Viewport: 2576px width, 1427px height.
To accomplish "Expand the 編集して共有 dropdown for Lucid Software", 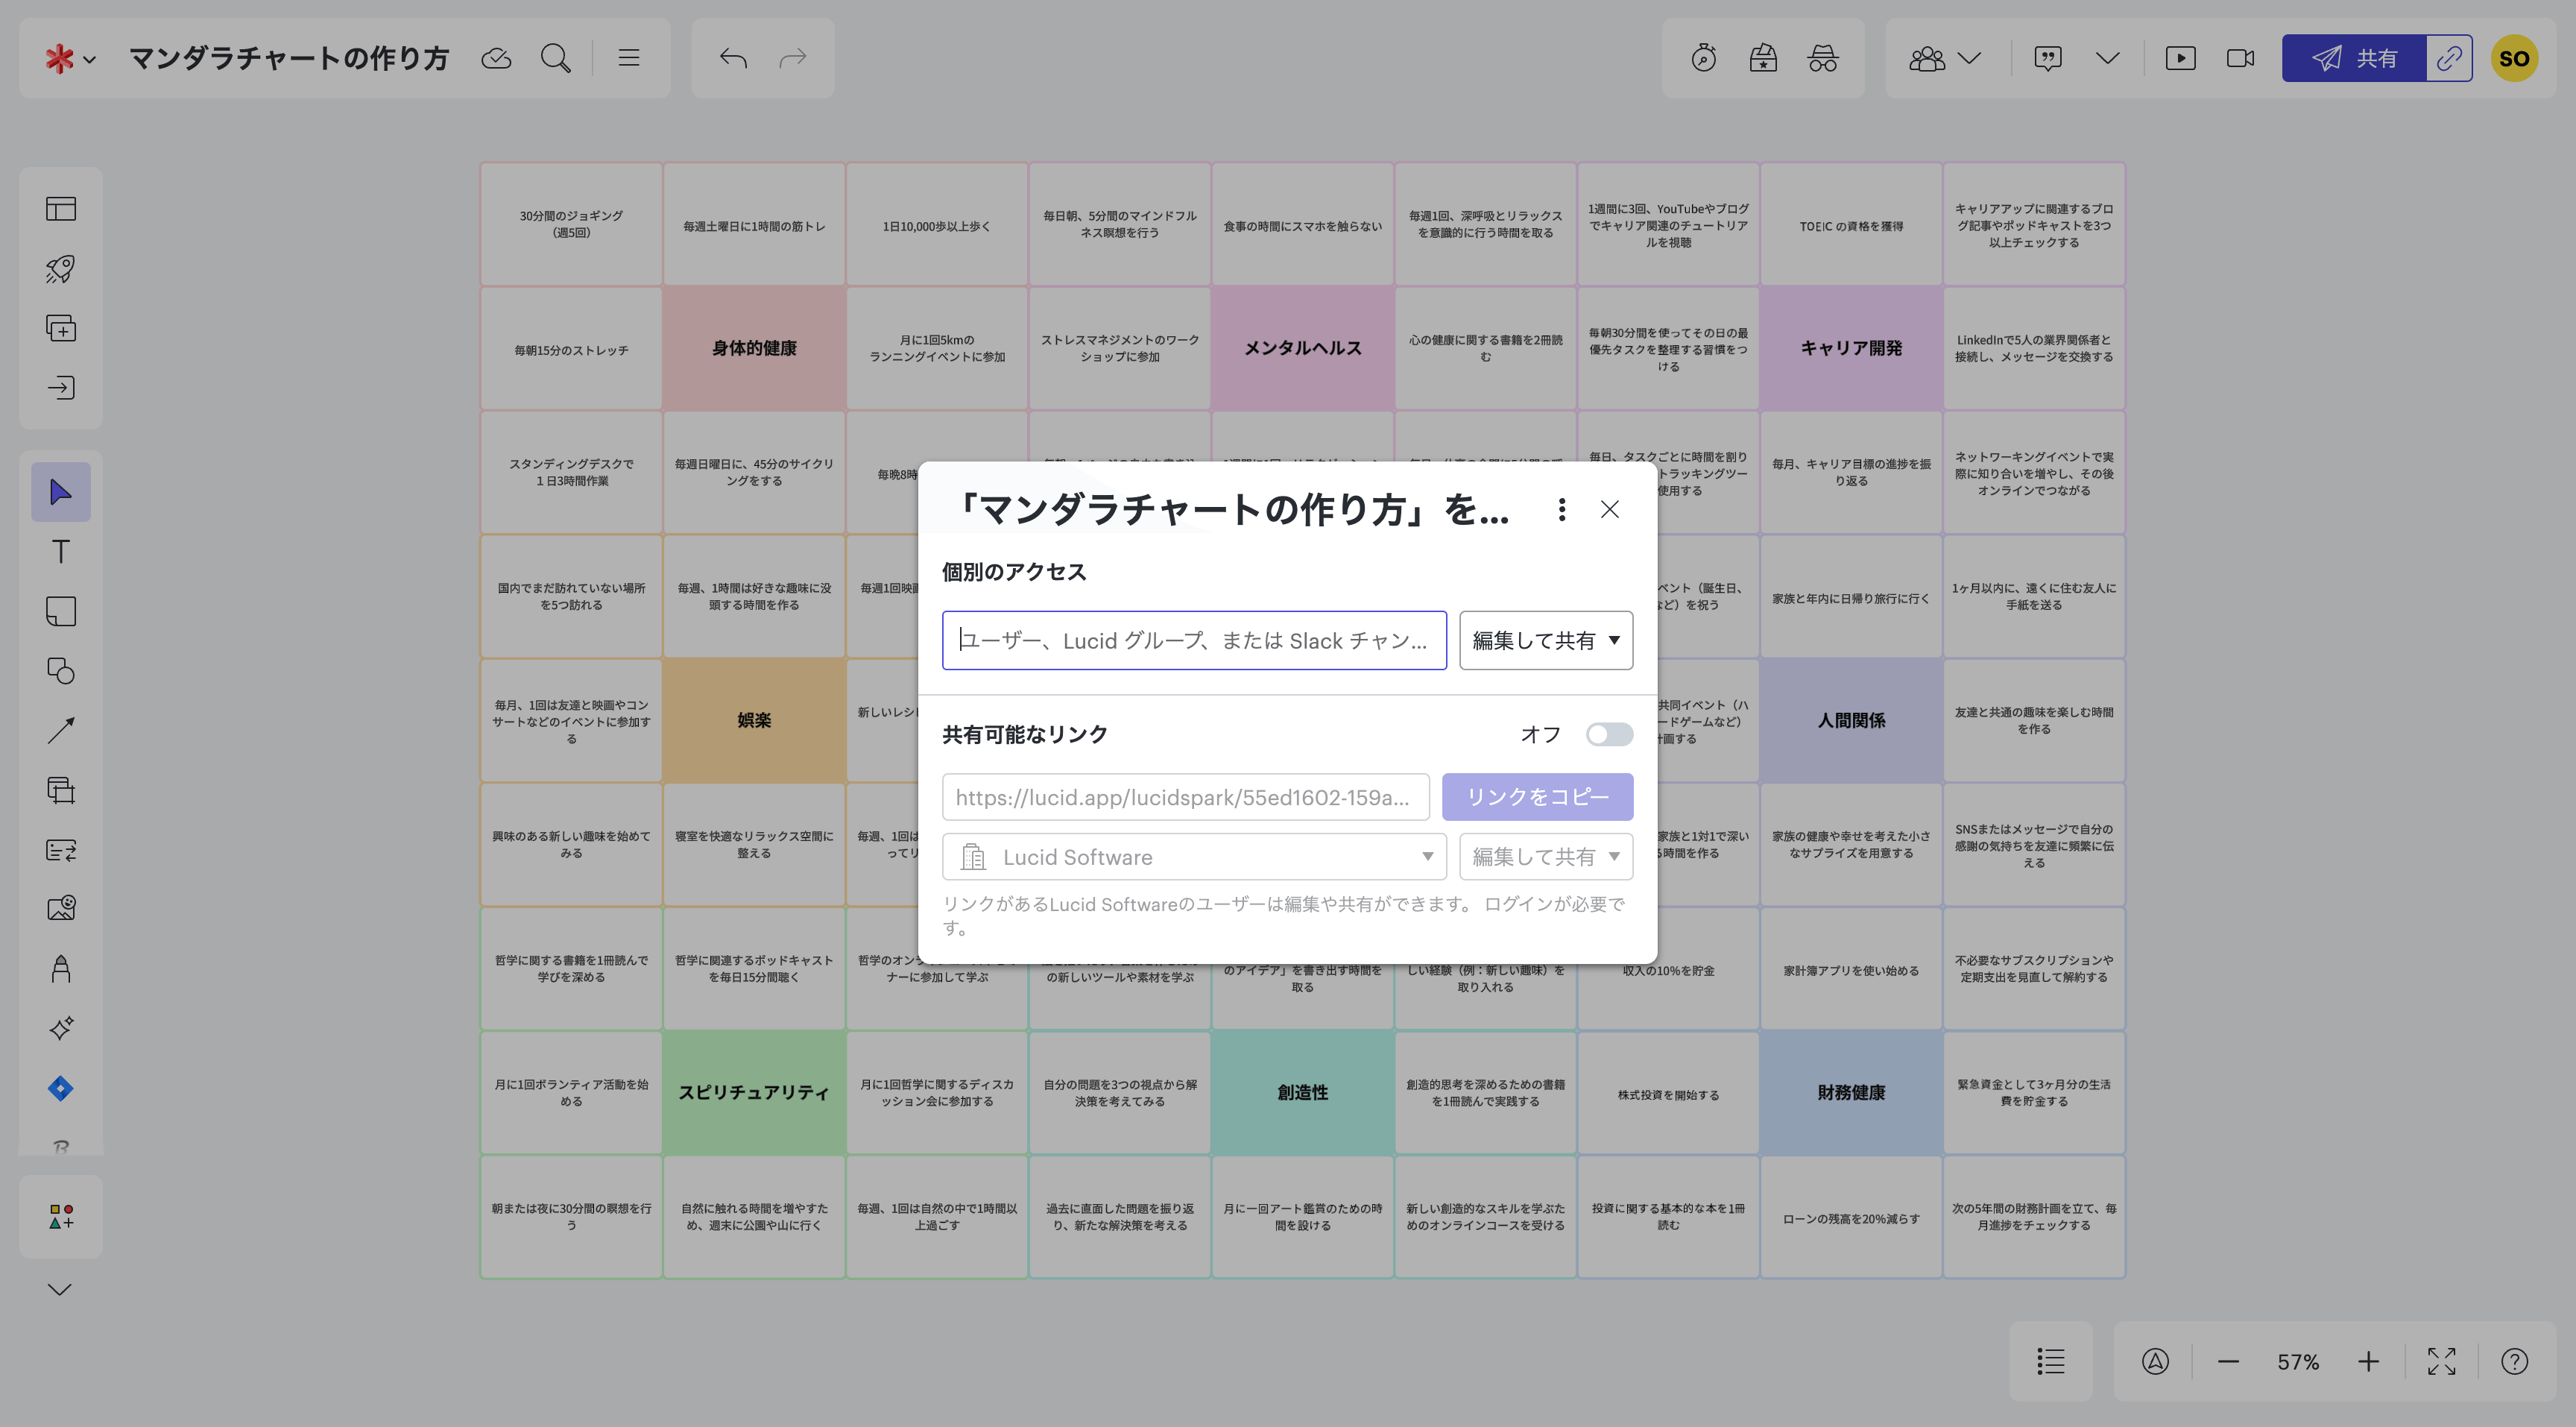I will pos(1544,857).
